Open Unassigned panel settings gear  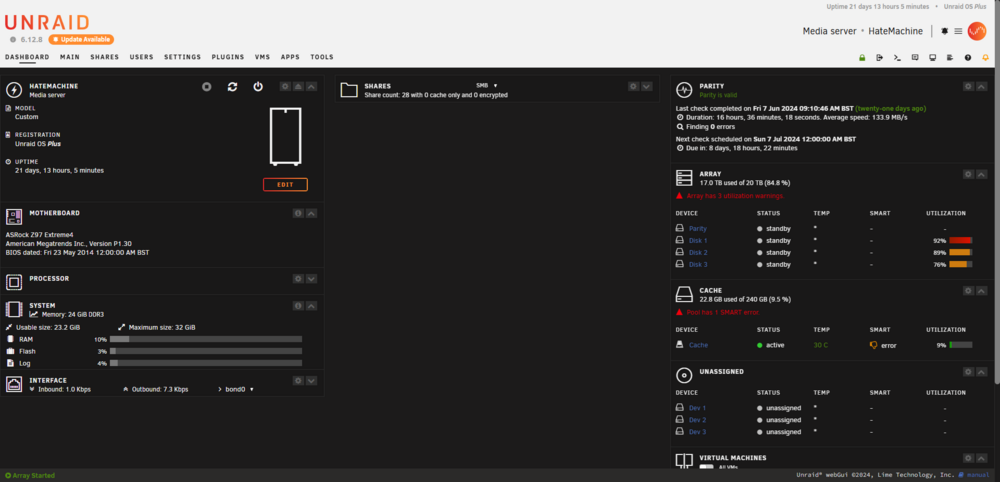[x=968, y=372]
